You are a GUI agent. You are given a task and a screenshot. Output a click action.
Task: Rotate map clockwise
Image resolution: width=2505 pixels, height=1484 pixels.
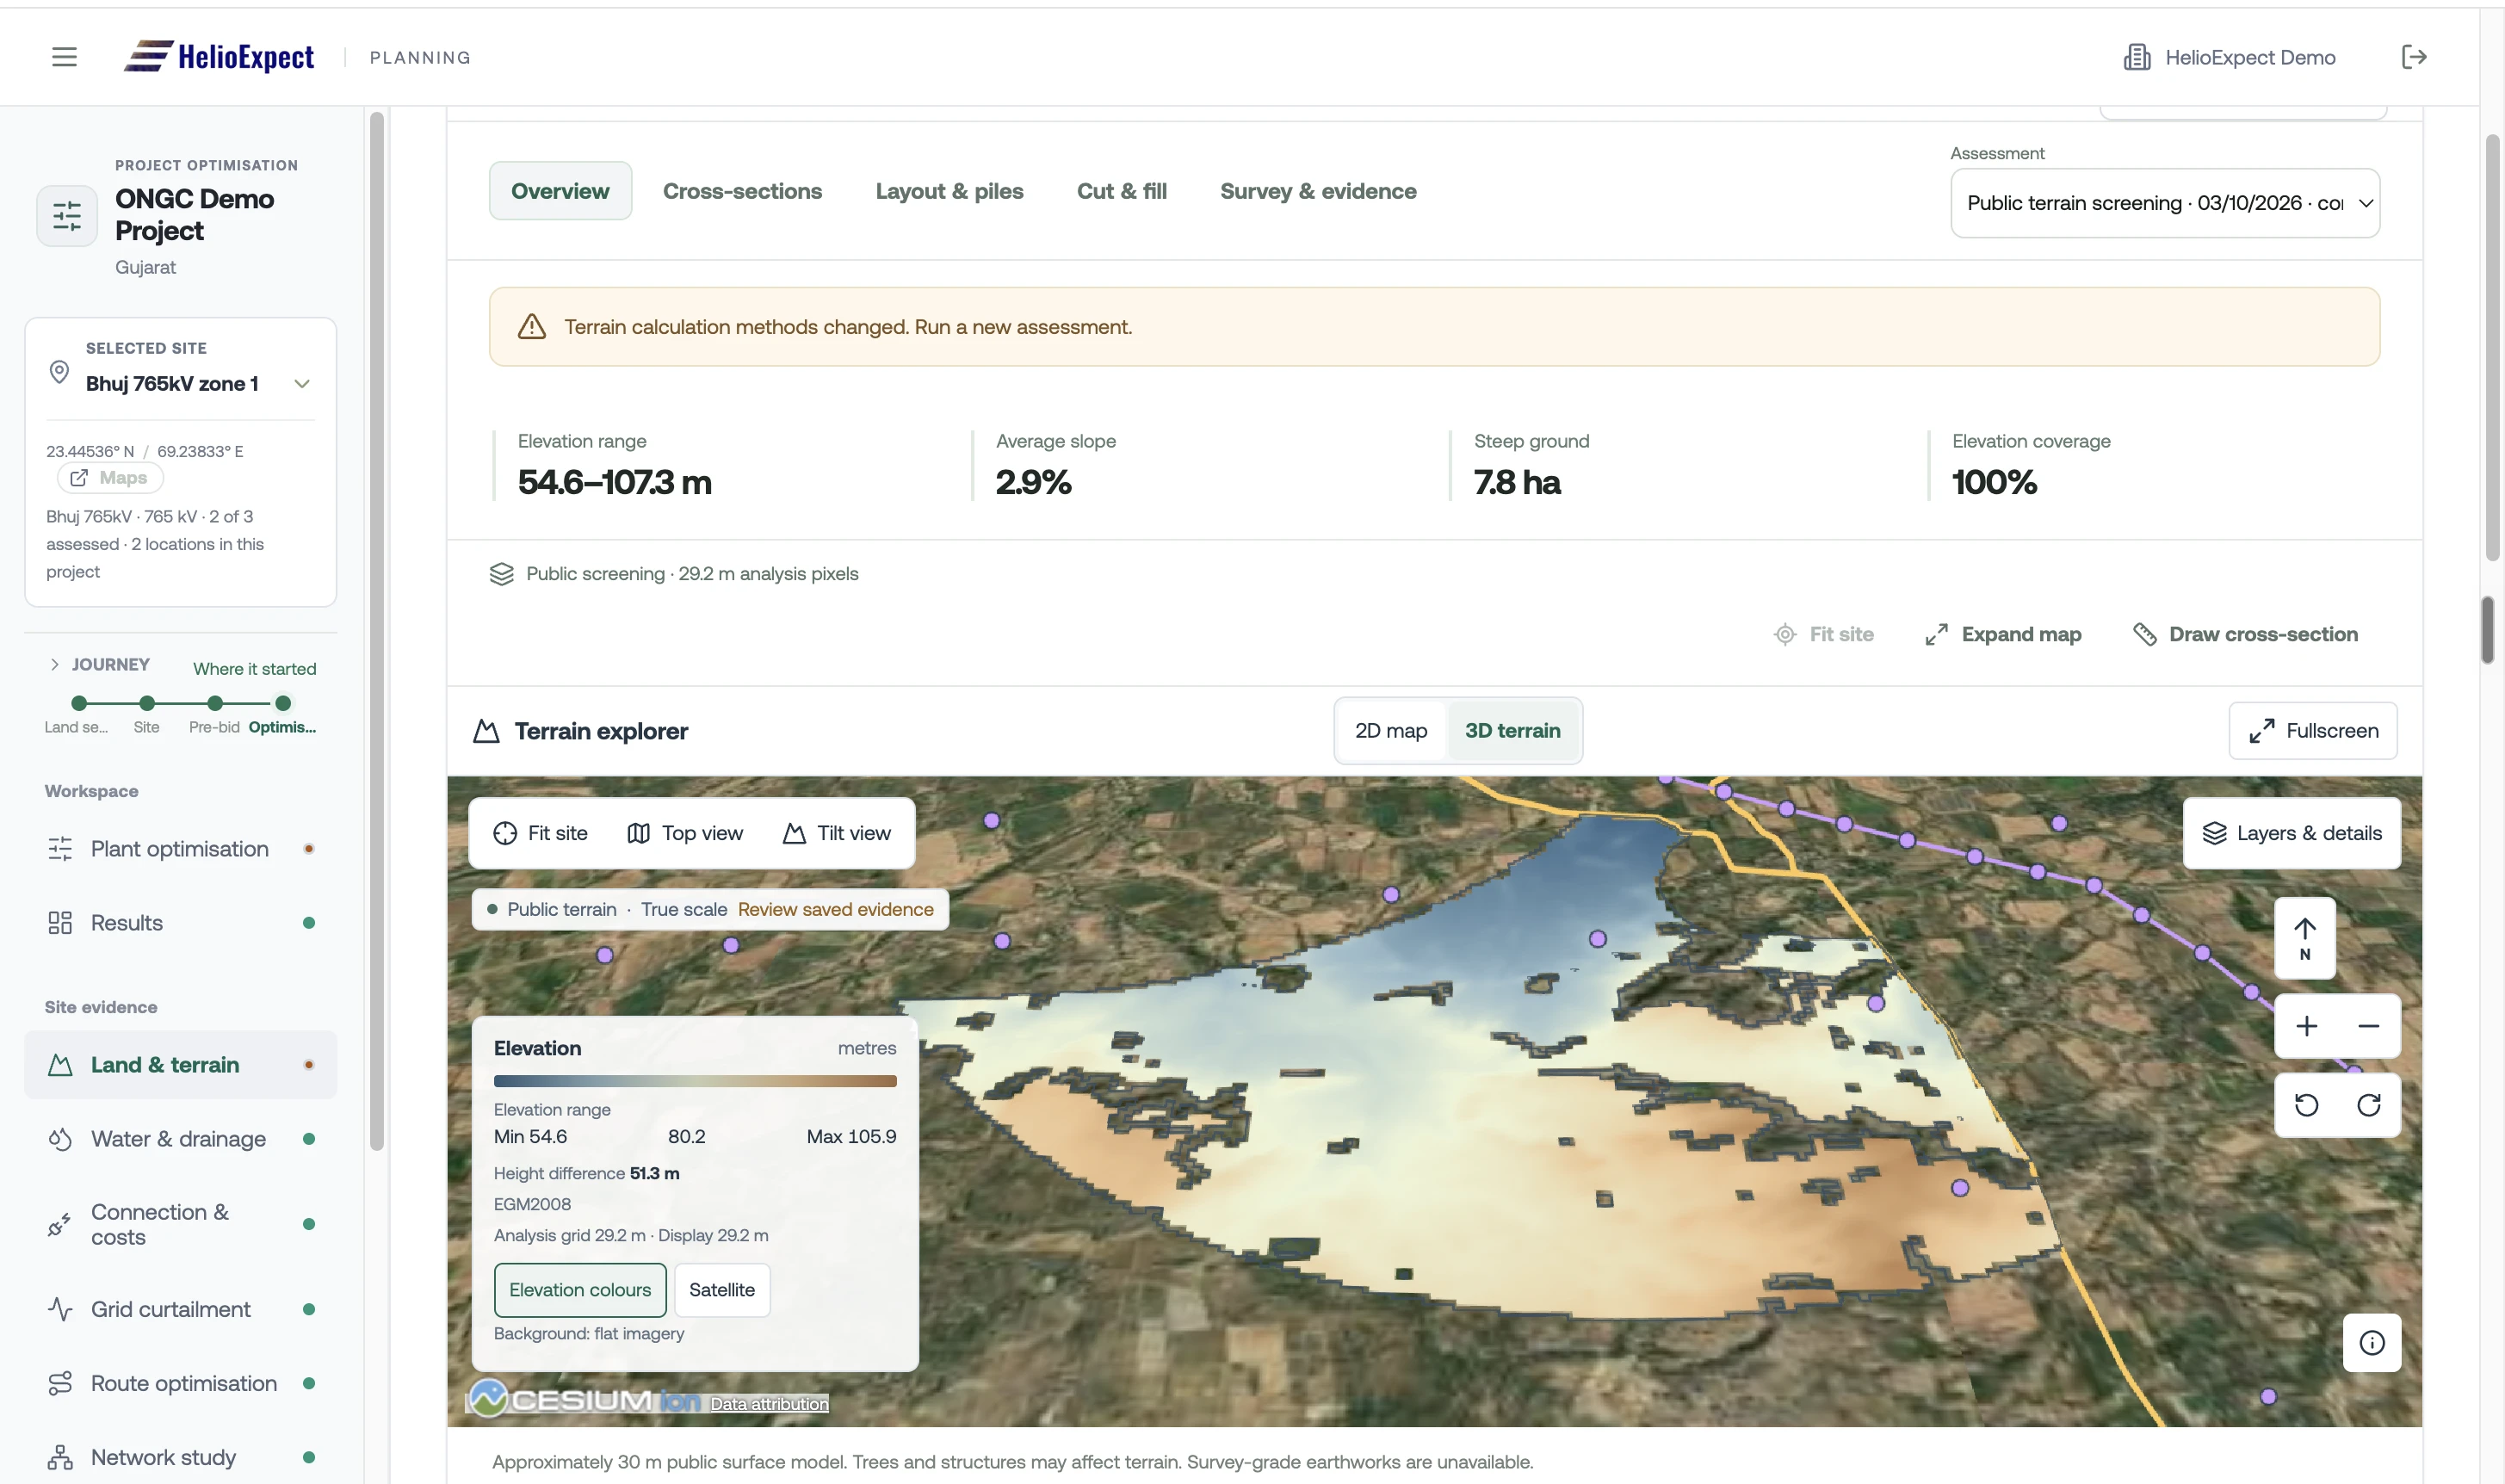2368,1105
